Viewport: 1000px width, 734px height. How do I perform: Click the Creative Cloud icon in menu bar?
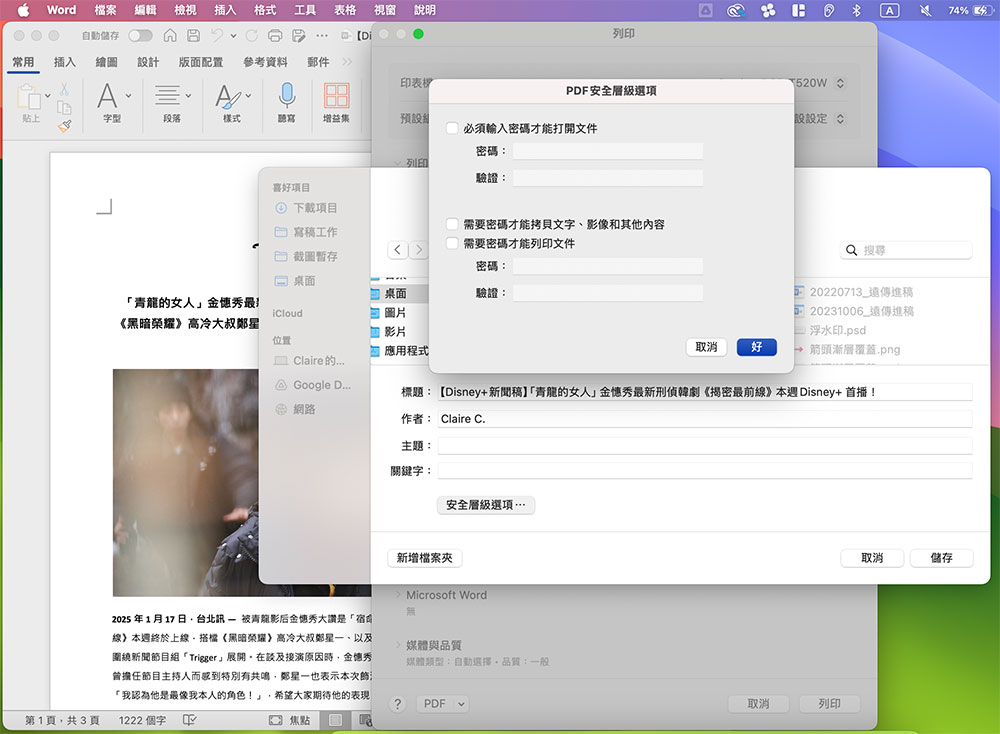tap(736, 10)
